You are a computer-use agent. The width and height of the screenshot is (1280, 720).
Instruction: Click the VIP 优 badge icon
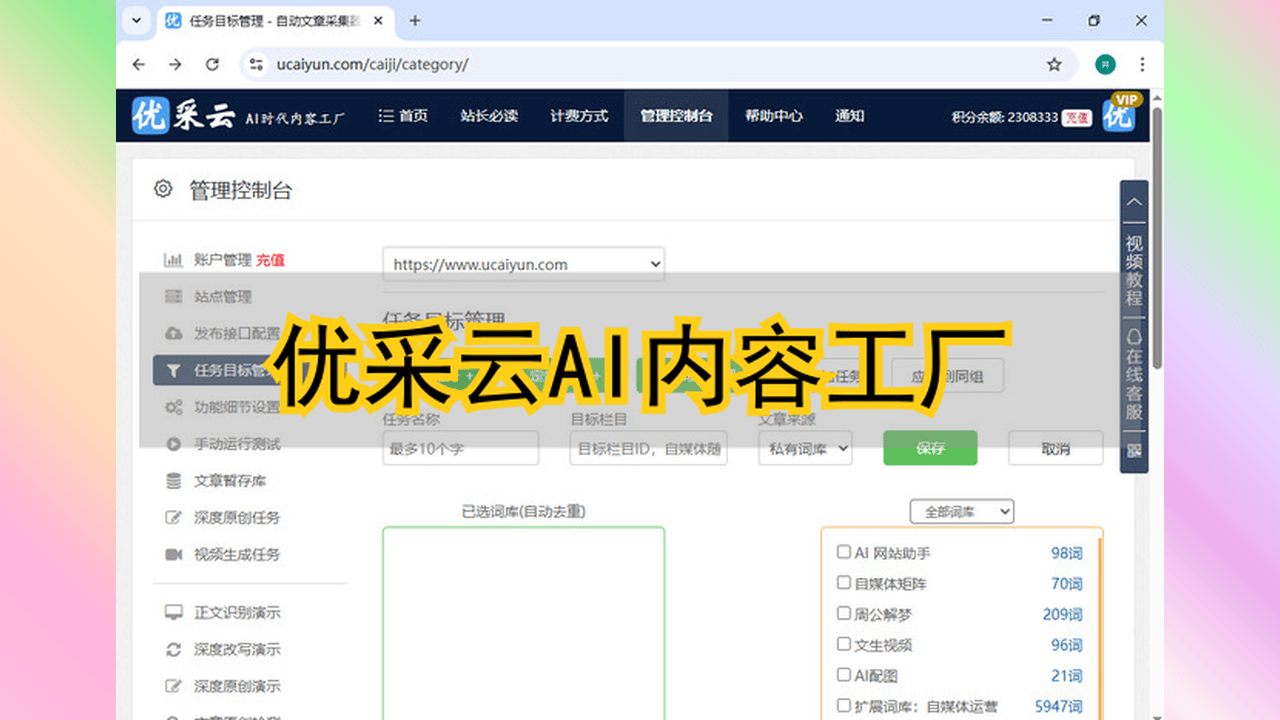click(1119, 114)
